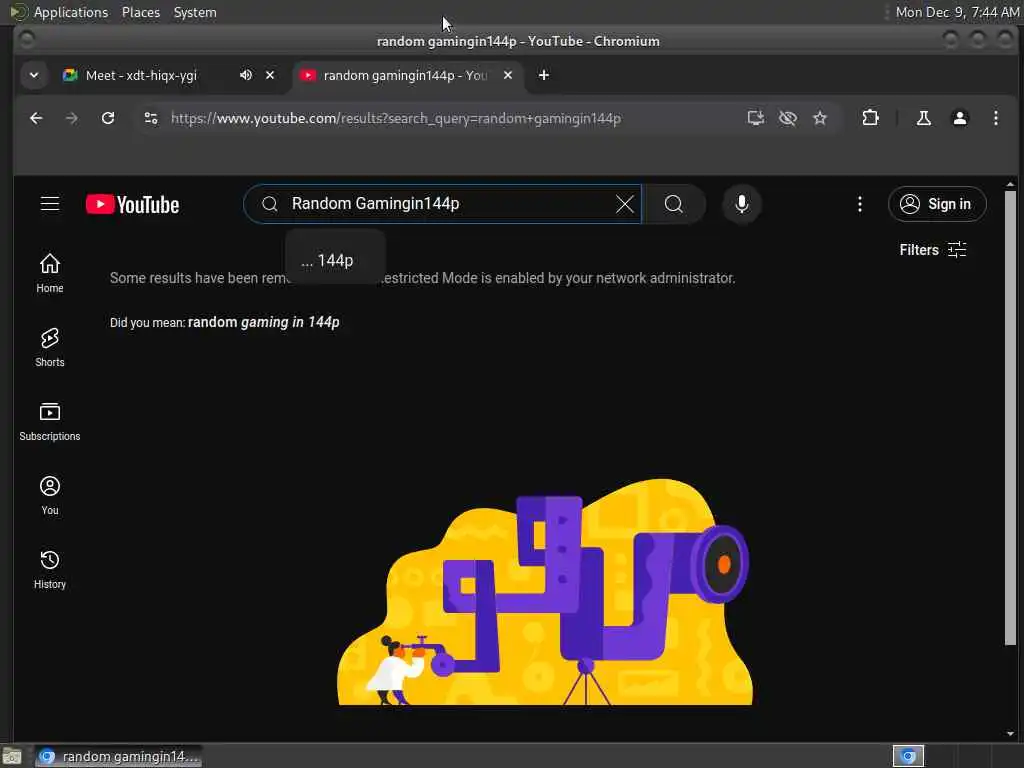Open the YouTube hamburger guide menu
Viewport: 1024px width, 768px height.
[x=50, y=204]
